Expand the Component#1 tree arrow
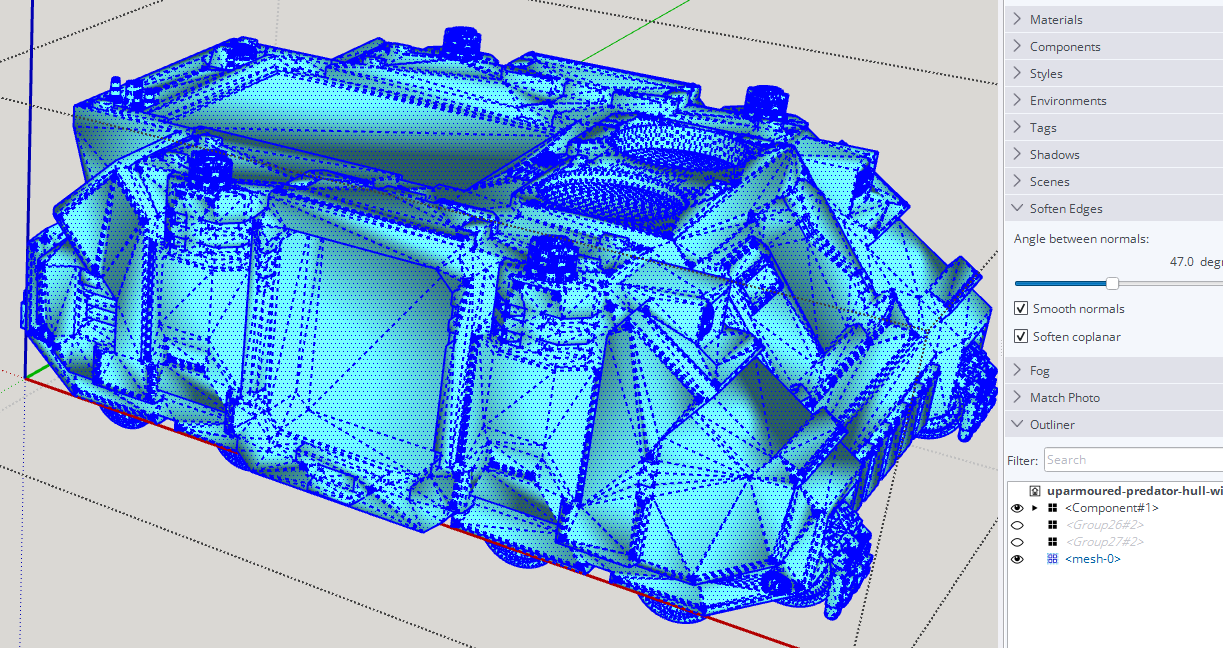Screen dimensions: 1223x648 pyautogui.click(x=1035, y=508)
